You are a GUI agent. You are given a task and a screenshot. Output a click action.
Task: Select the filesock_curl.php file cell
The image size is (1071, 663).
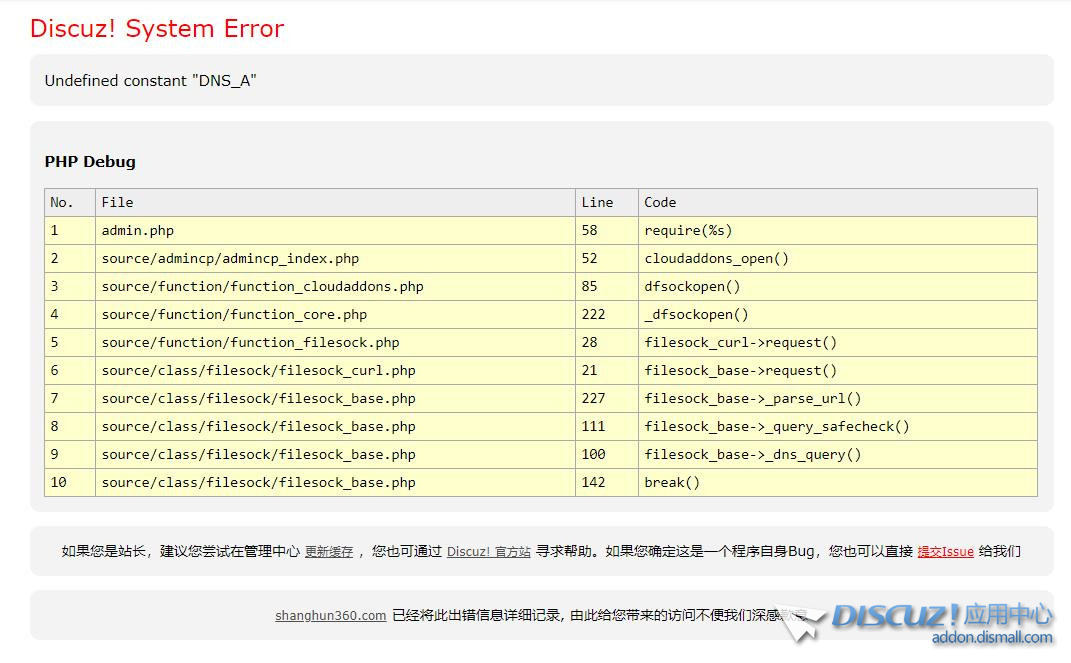click(x=335, y=371)
